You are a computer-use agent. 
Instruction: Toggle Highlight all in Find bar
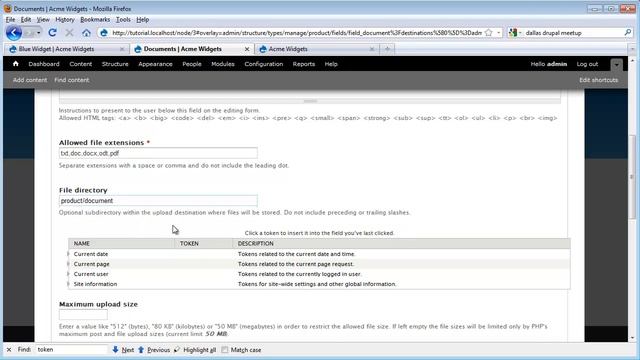pyautogui.click(x=195, y=350)
